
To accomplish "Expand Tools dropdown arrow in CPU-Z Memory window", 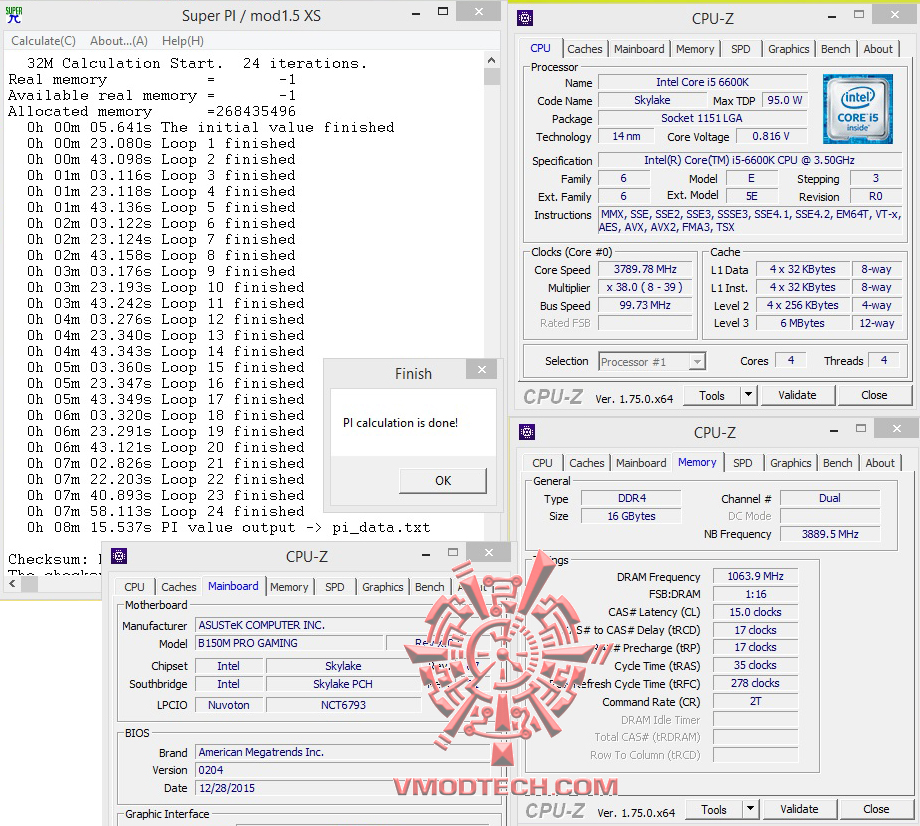I will point(750,810).
